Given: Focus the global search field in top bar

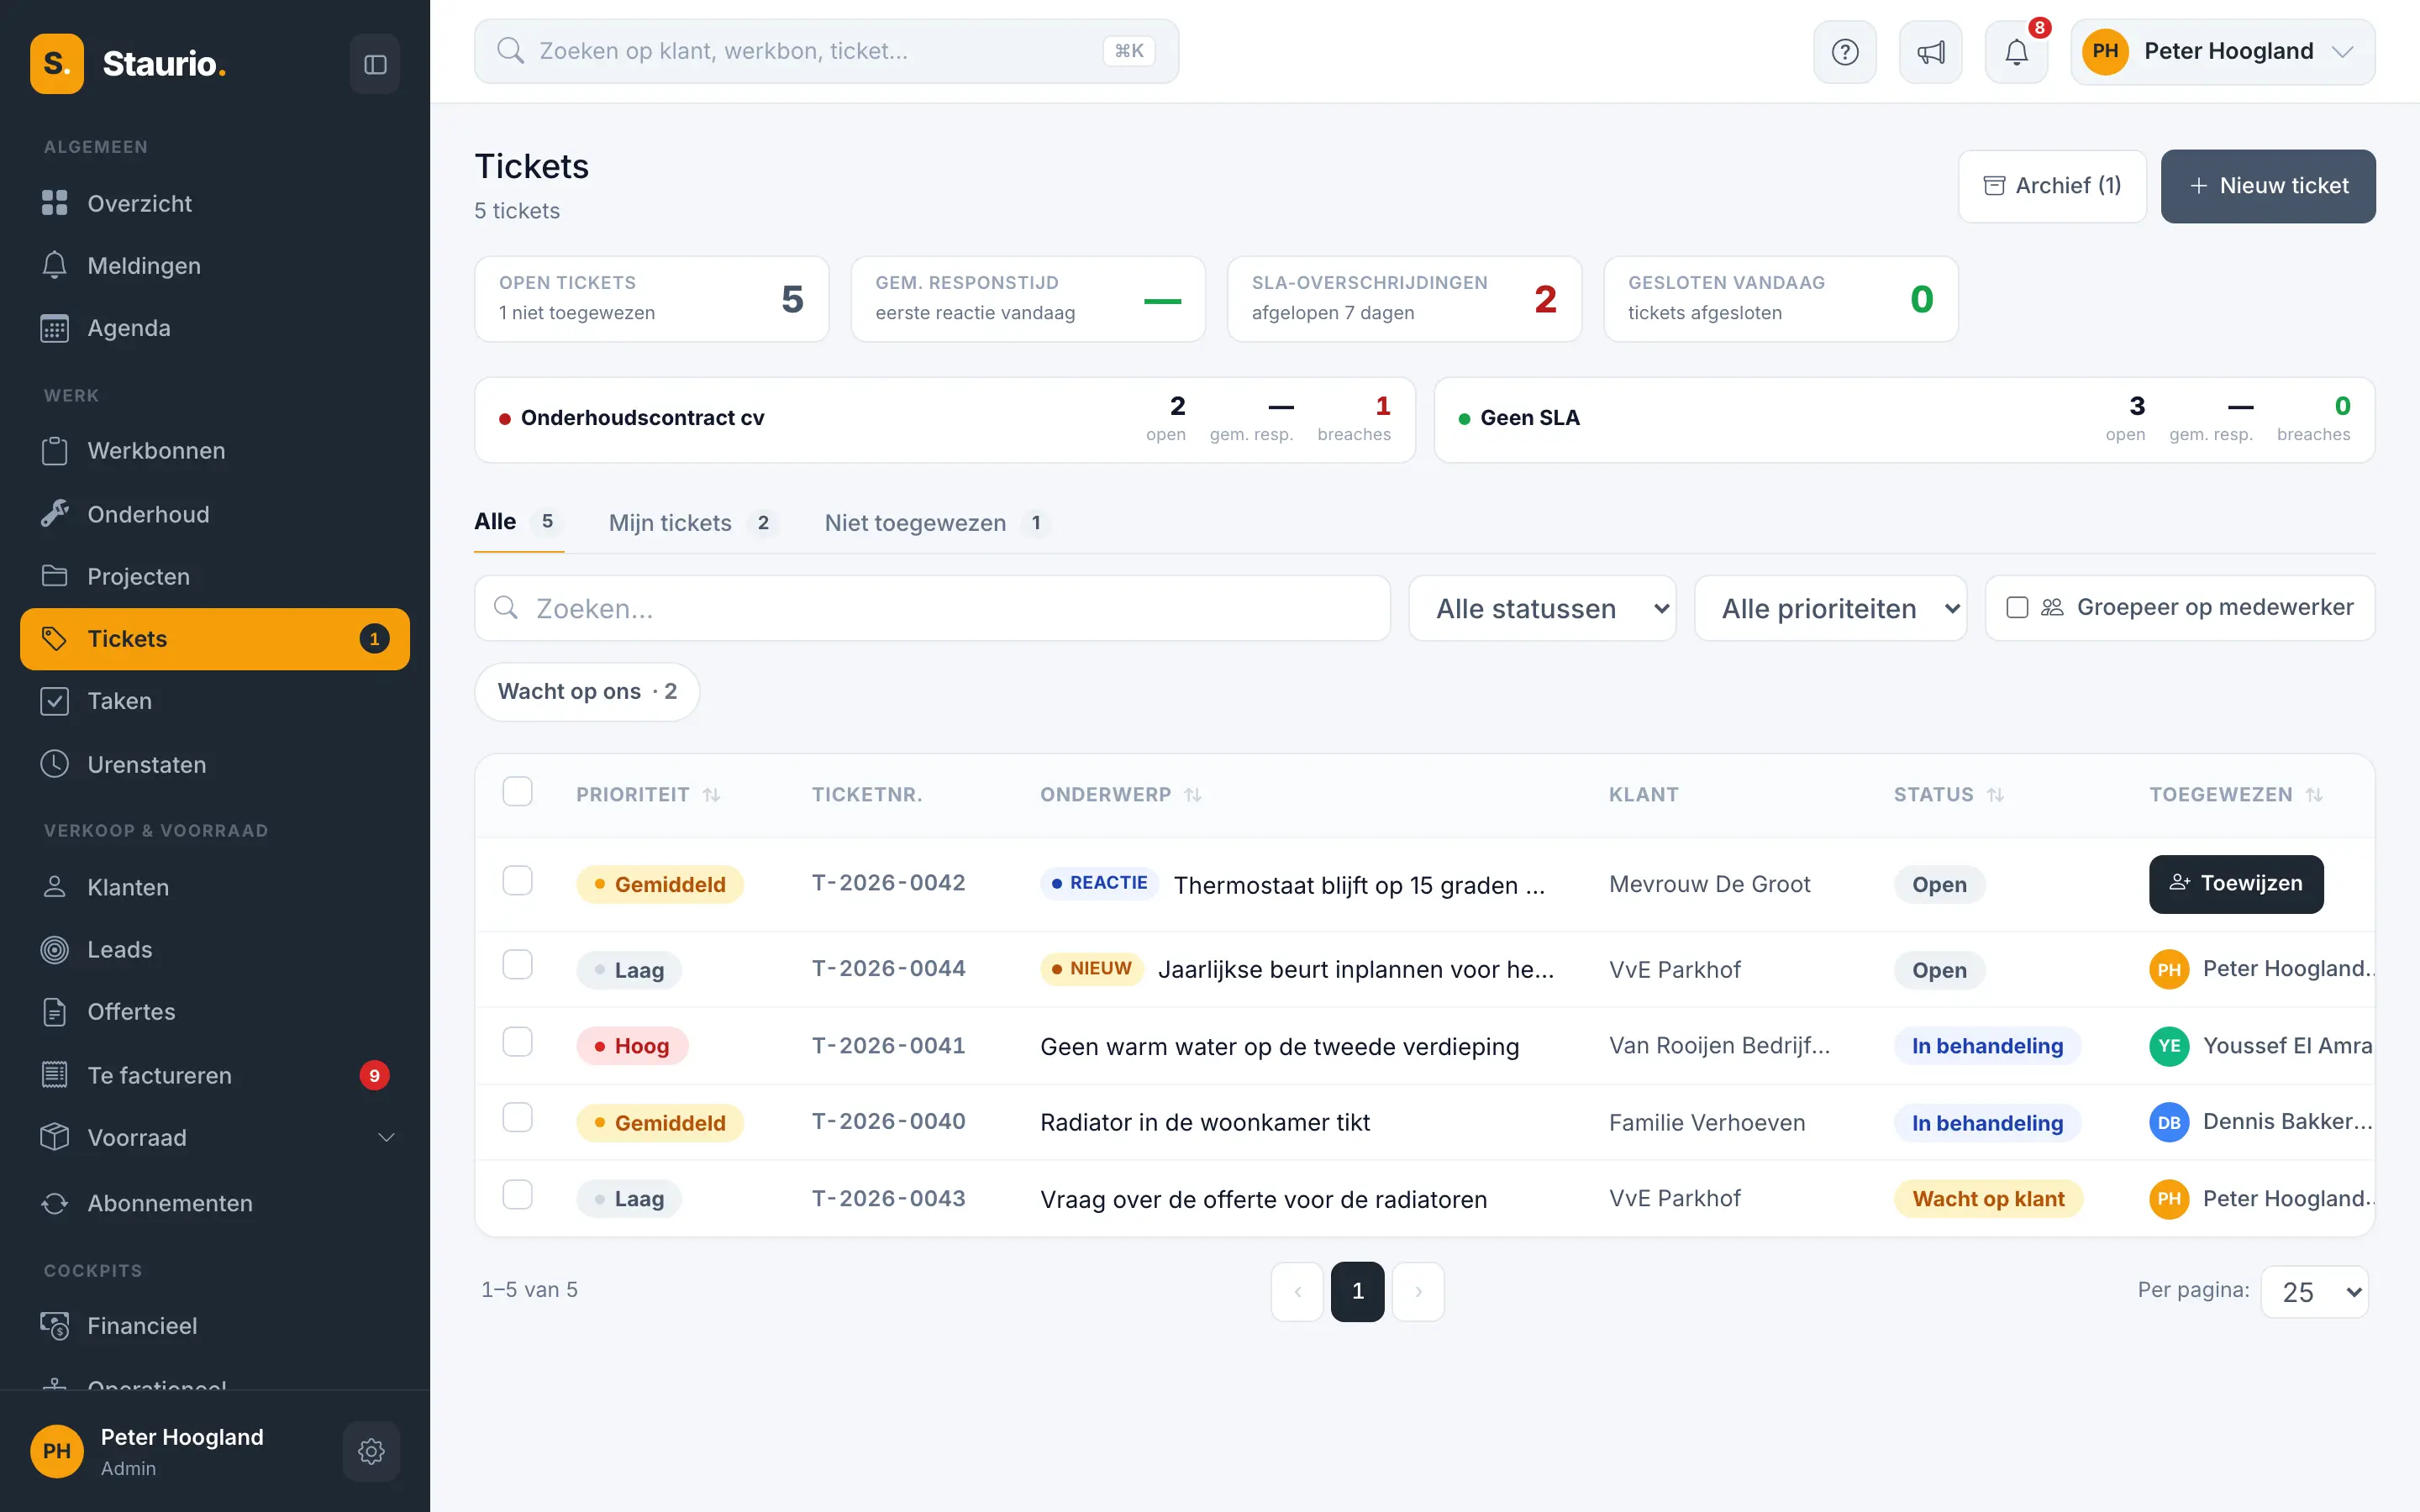Looking at the screenshot, I should (x=826, y=51).
